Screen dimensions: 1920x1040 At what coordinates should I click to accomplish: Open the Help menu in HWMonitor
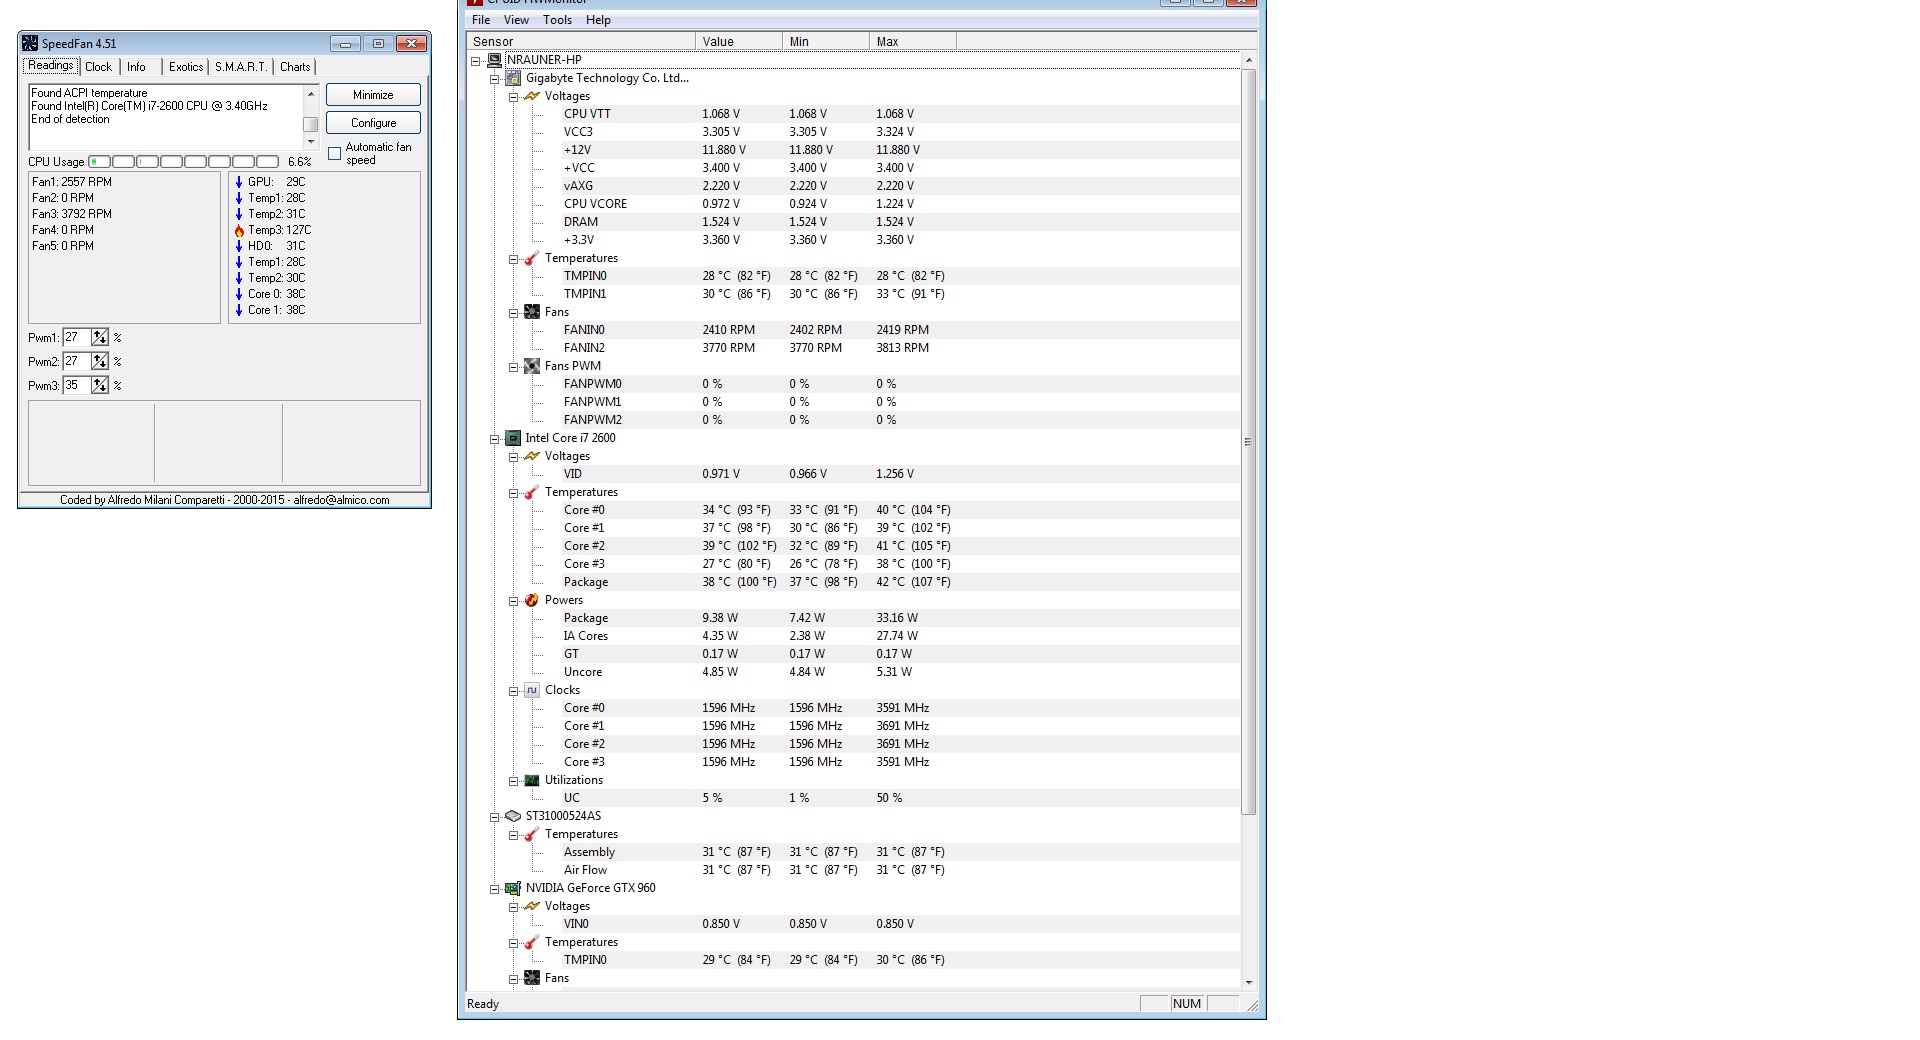coord(598,20)
